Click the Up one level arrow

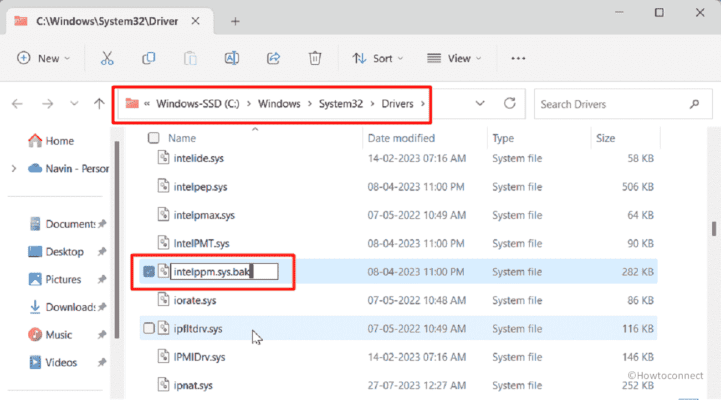(99, 104)
